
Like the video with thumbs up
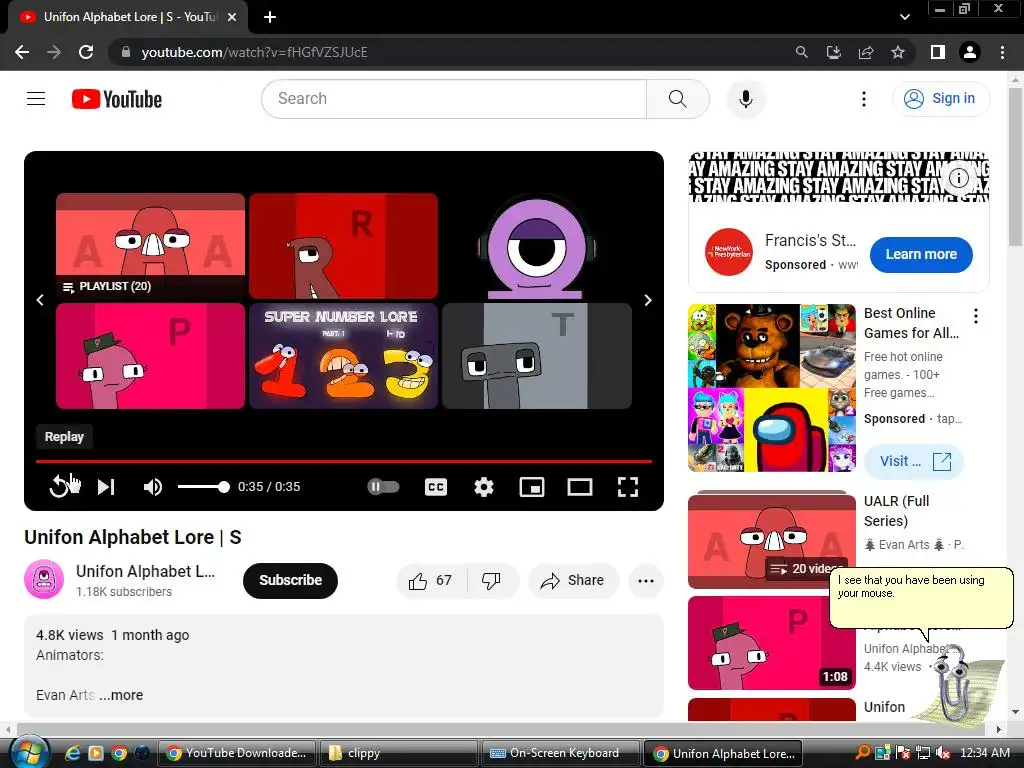click(431, 581)
